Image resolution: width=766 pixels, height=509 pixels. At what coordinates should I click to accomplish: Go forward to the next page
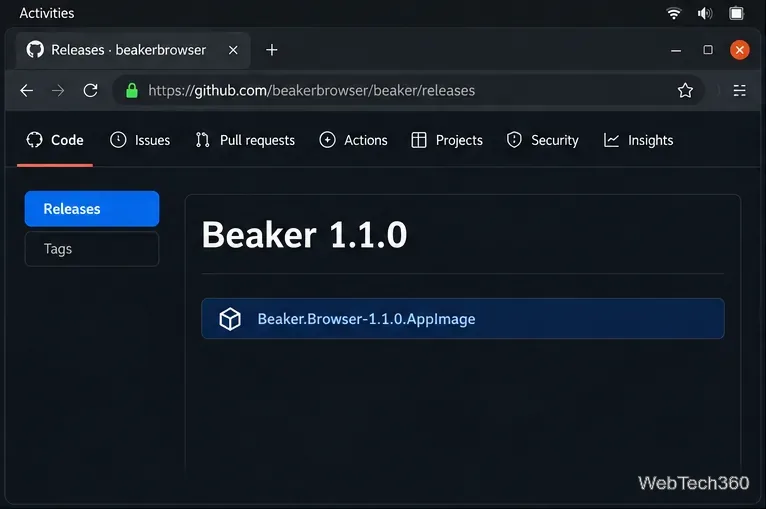pyautogui.click(x=58, y=90)
